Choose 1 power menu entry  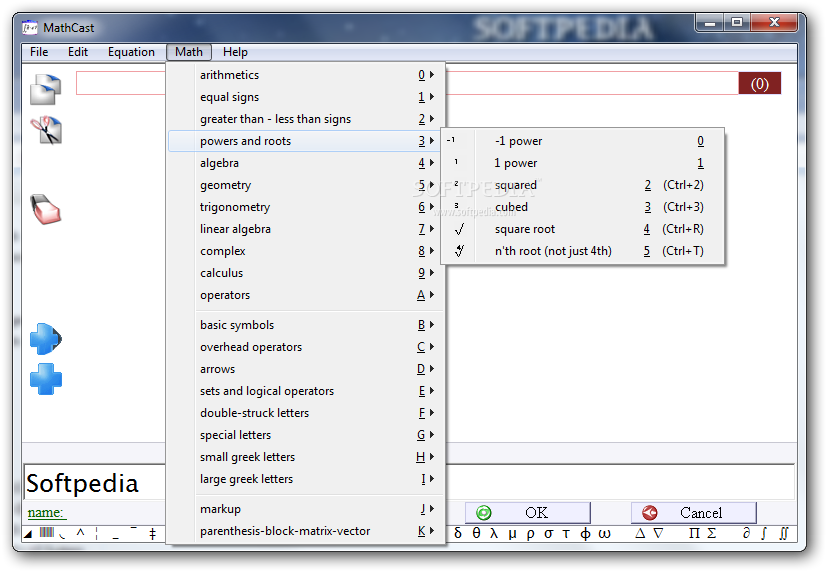pyautogui.click(x=583, y=163)
